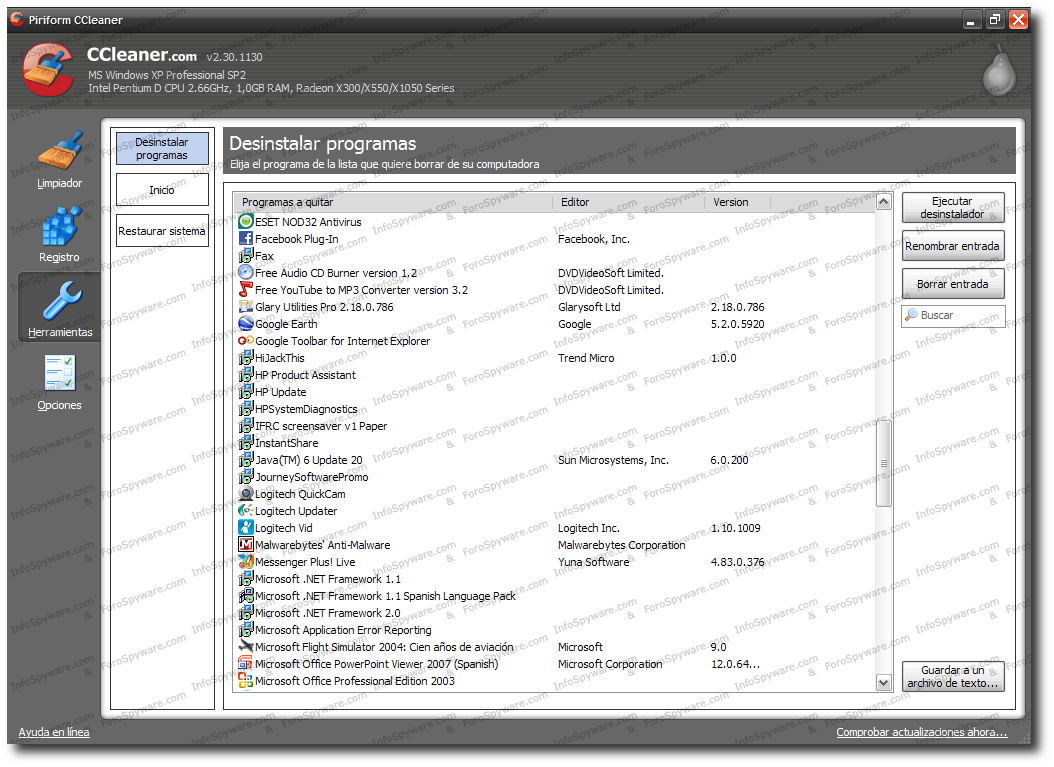This screenshot has width=1054, height=767.
Task: Click Glarysoft Ltd editor cell
Action: 589,307
